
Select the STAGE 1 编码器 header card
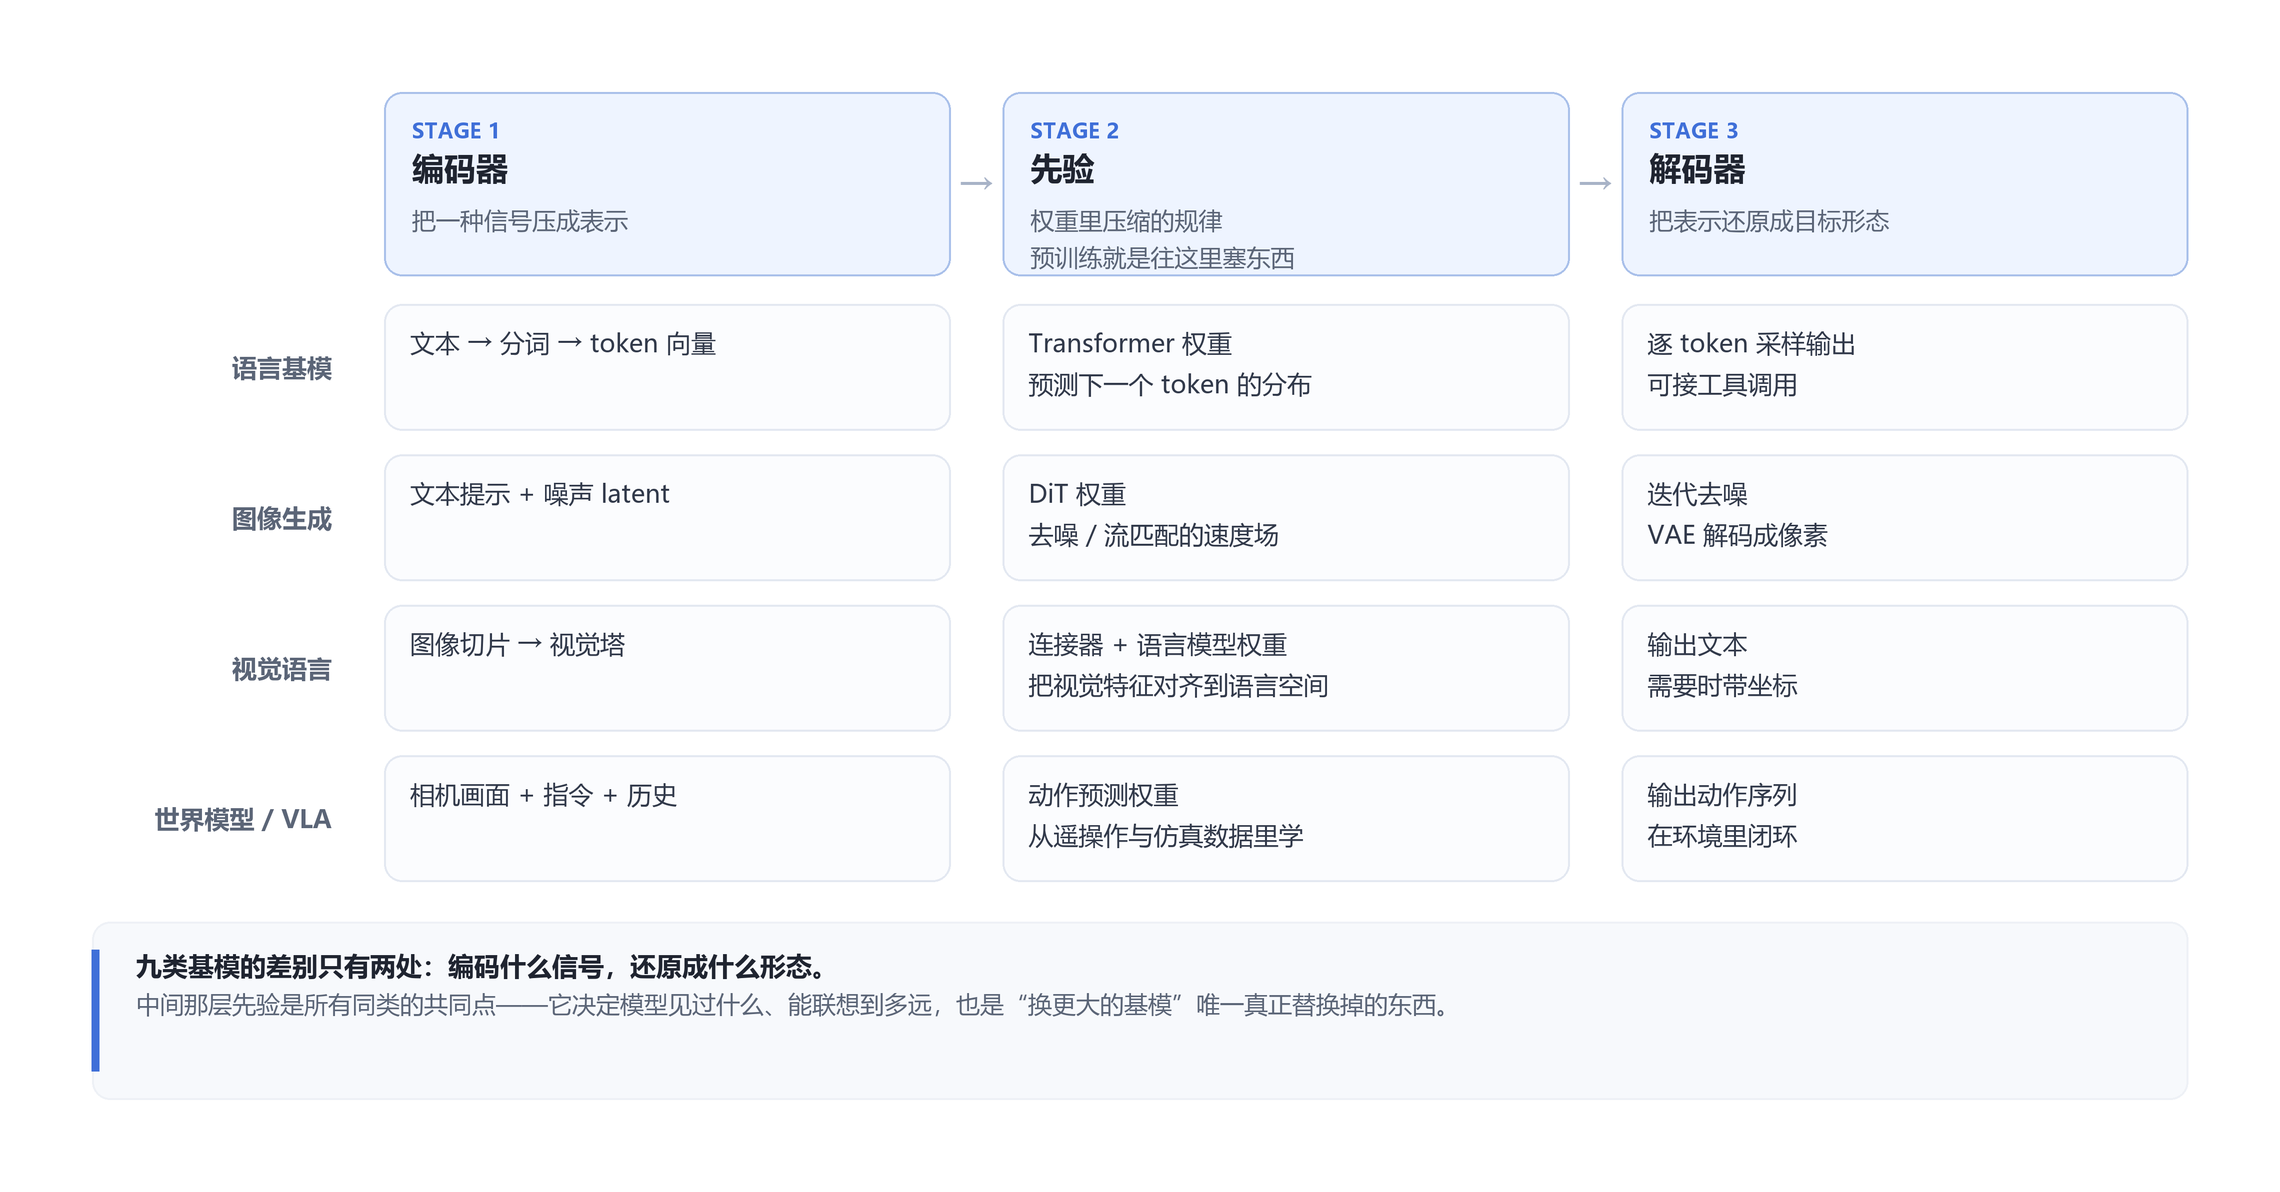point(667,184)
